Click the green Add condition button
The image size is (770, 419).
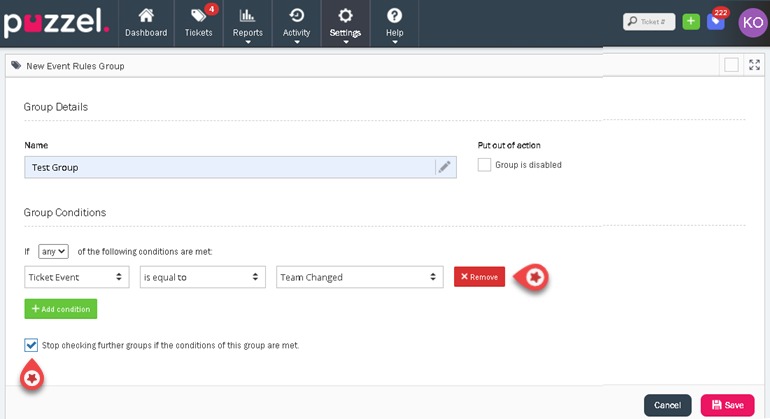tap(61, 309)
